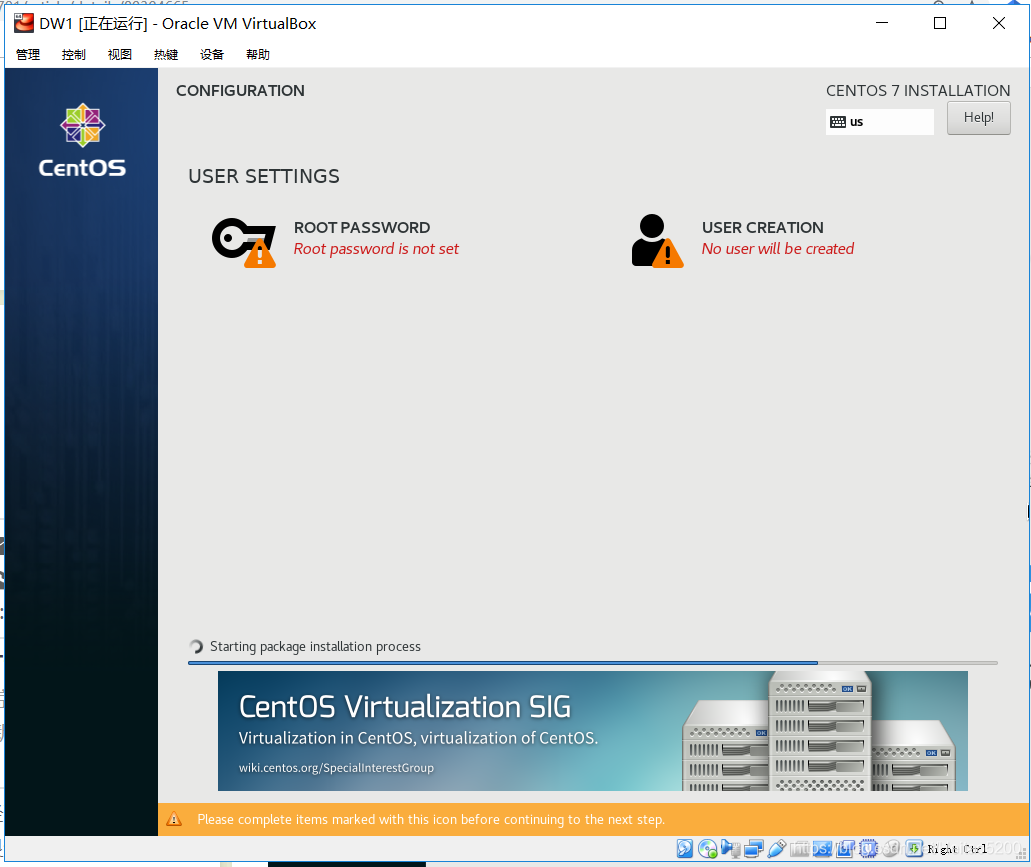Click the spinner beside installation status
Viewport: 1031px width, 867px height.
[196, 647]
